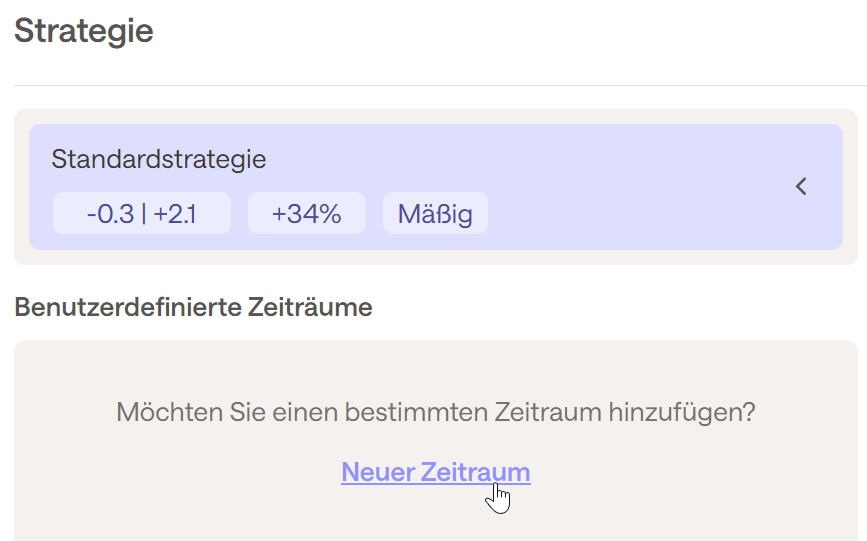This screenshot has height=541, width=867.
Task: Click the "+2.1" upper value in range badge
Action: (x=175, y=214)
